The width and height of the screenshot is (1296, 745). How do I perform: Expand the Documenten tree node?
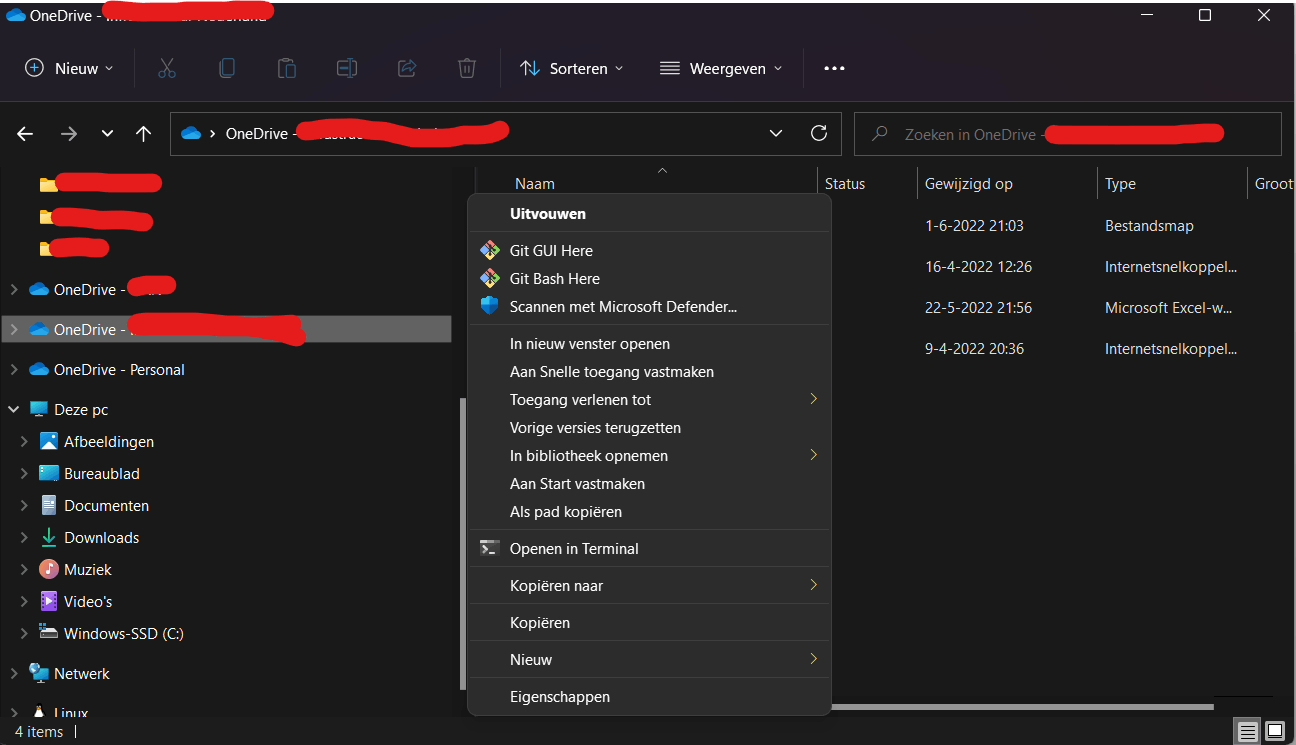24,505
